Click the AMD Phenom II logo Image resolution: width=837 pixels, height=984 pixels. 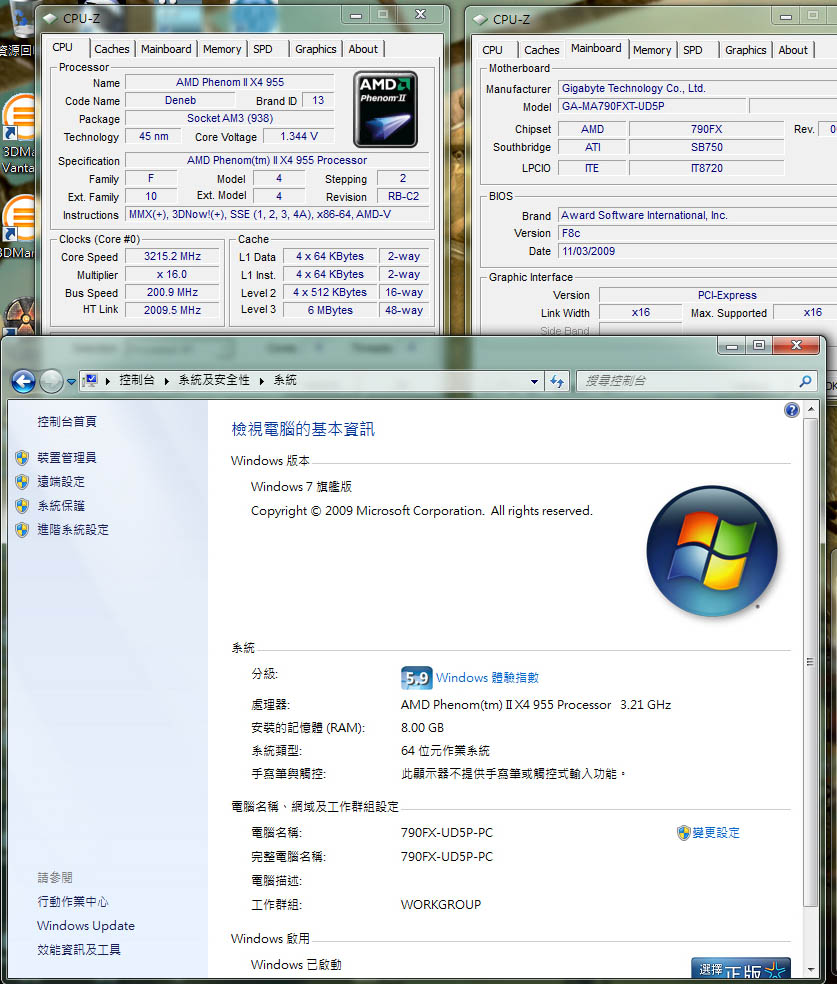pos(385,109)
